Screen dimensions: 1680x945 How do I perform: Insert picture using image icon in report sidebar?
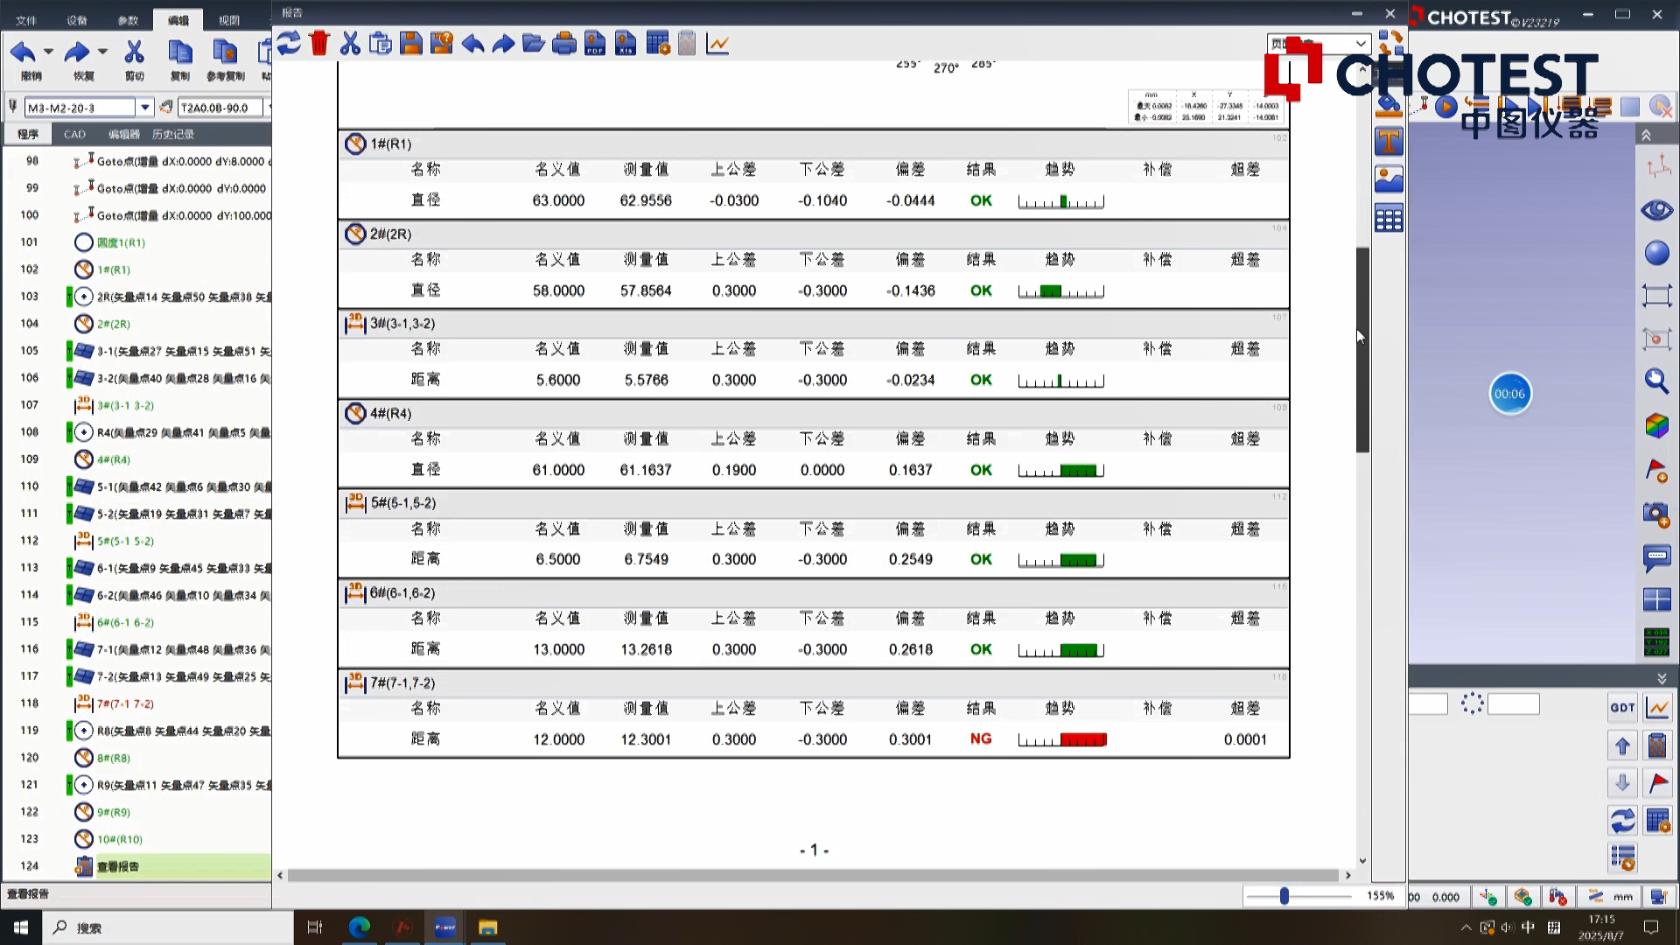(1389, 180)
